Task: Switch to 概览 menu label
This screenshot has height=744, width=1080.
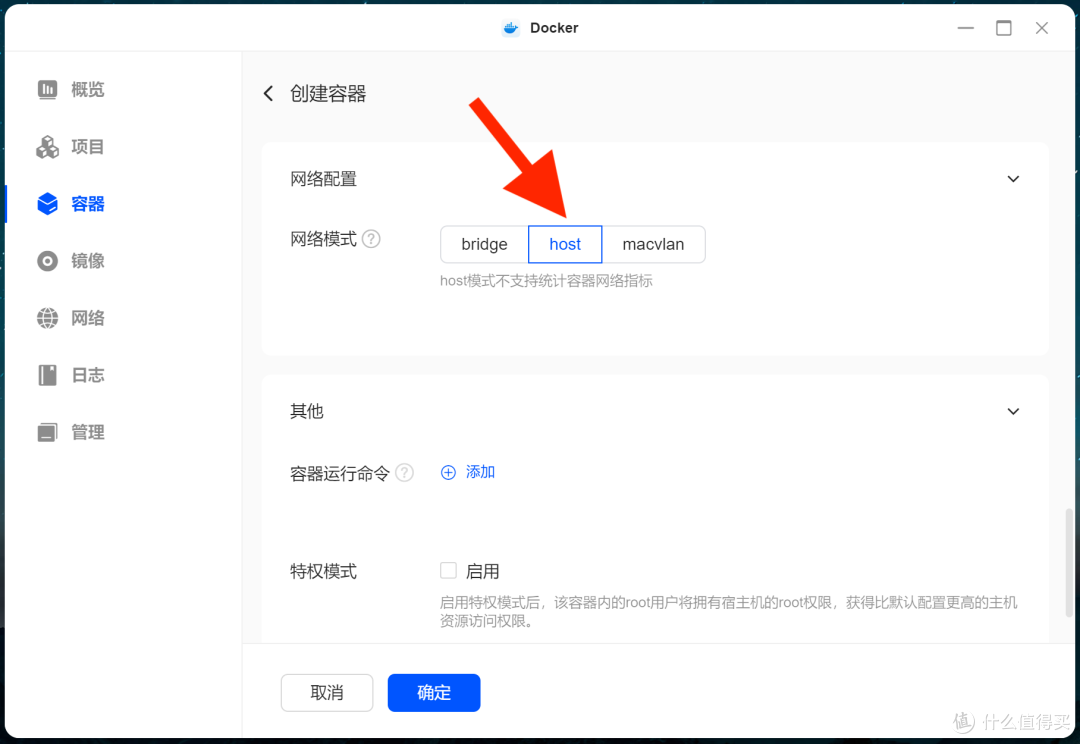Action: [x=87, y=90]
